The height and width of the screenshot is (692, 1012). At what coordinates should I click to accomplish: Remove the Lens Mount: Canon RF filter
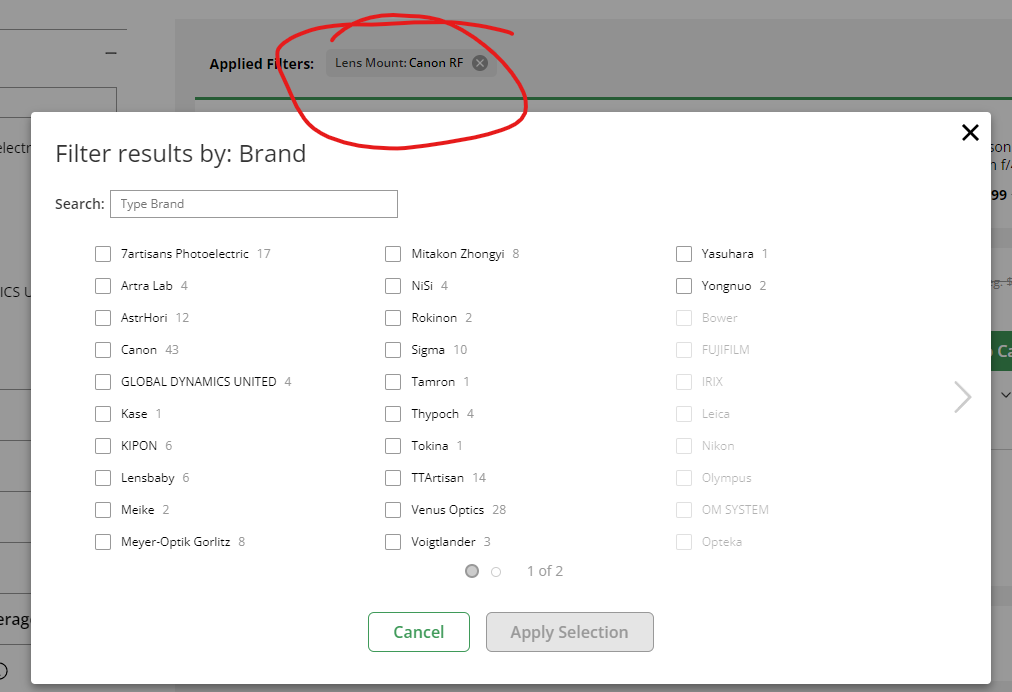coord(480,63)
